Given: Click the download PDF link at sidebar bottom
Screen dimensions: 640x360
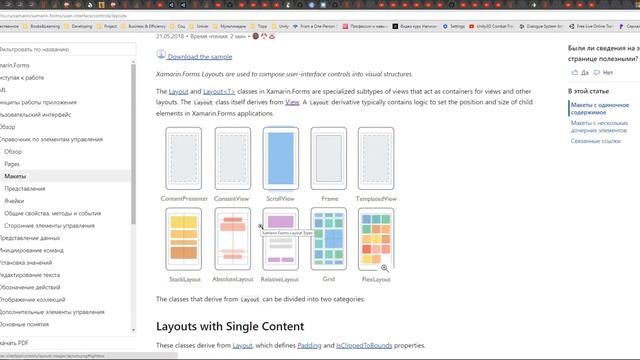Looking at the screenshot, I should [14, 343].
